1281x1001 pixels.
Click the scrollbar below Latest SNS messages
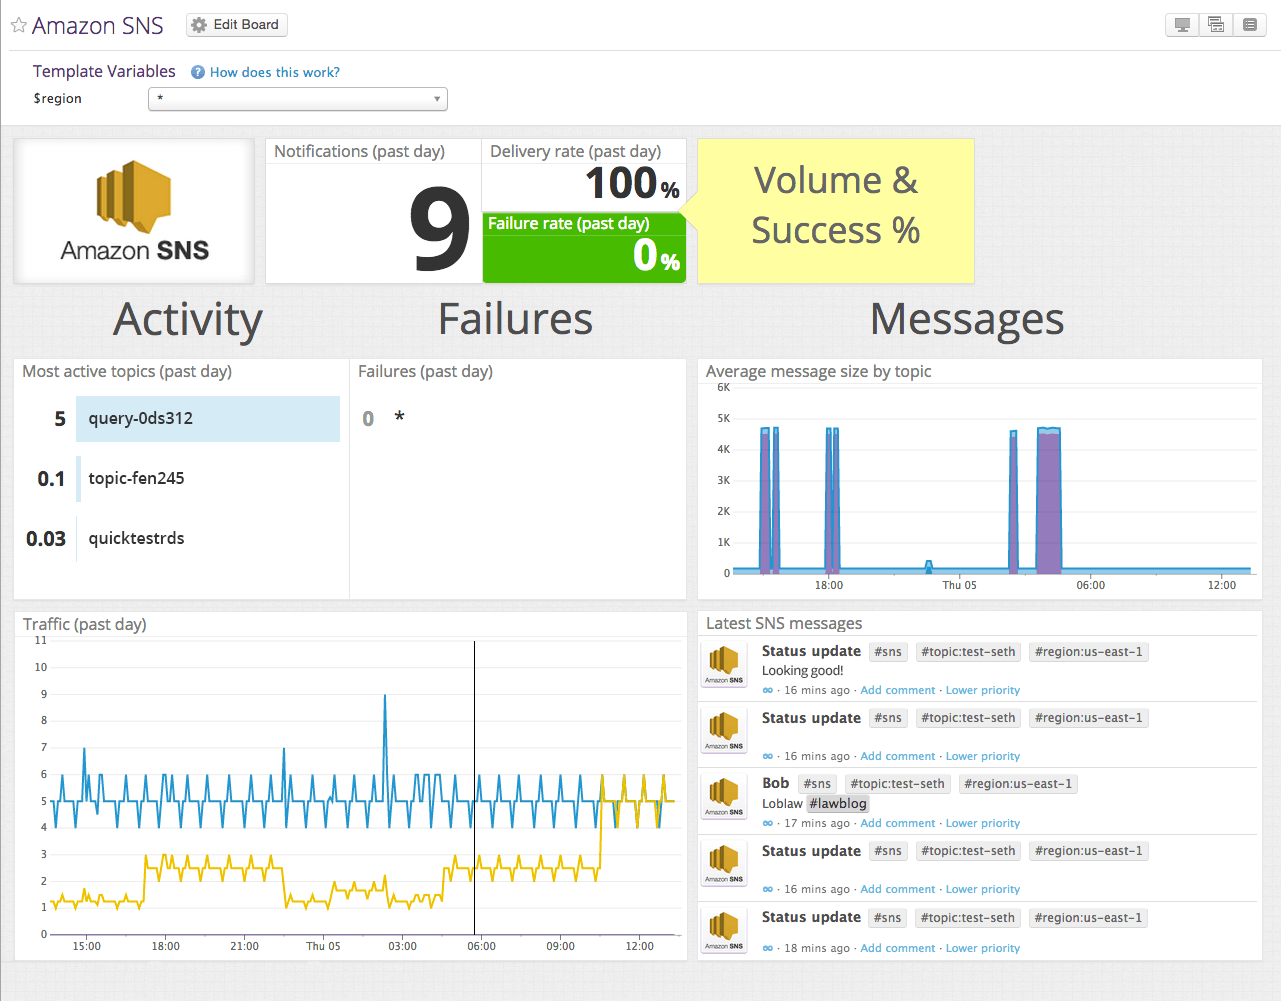coord(893,959)
